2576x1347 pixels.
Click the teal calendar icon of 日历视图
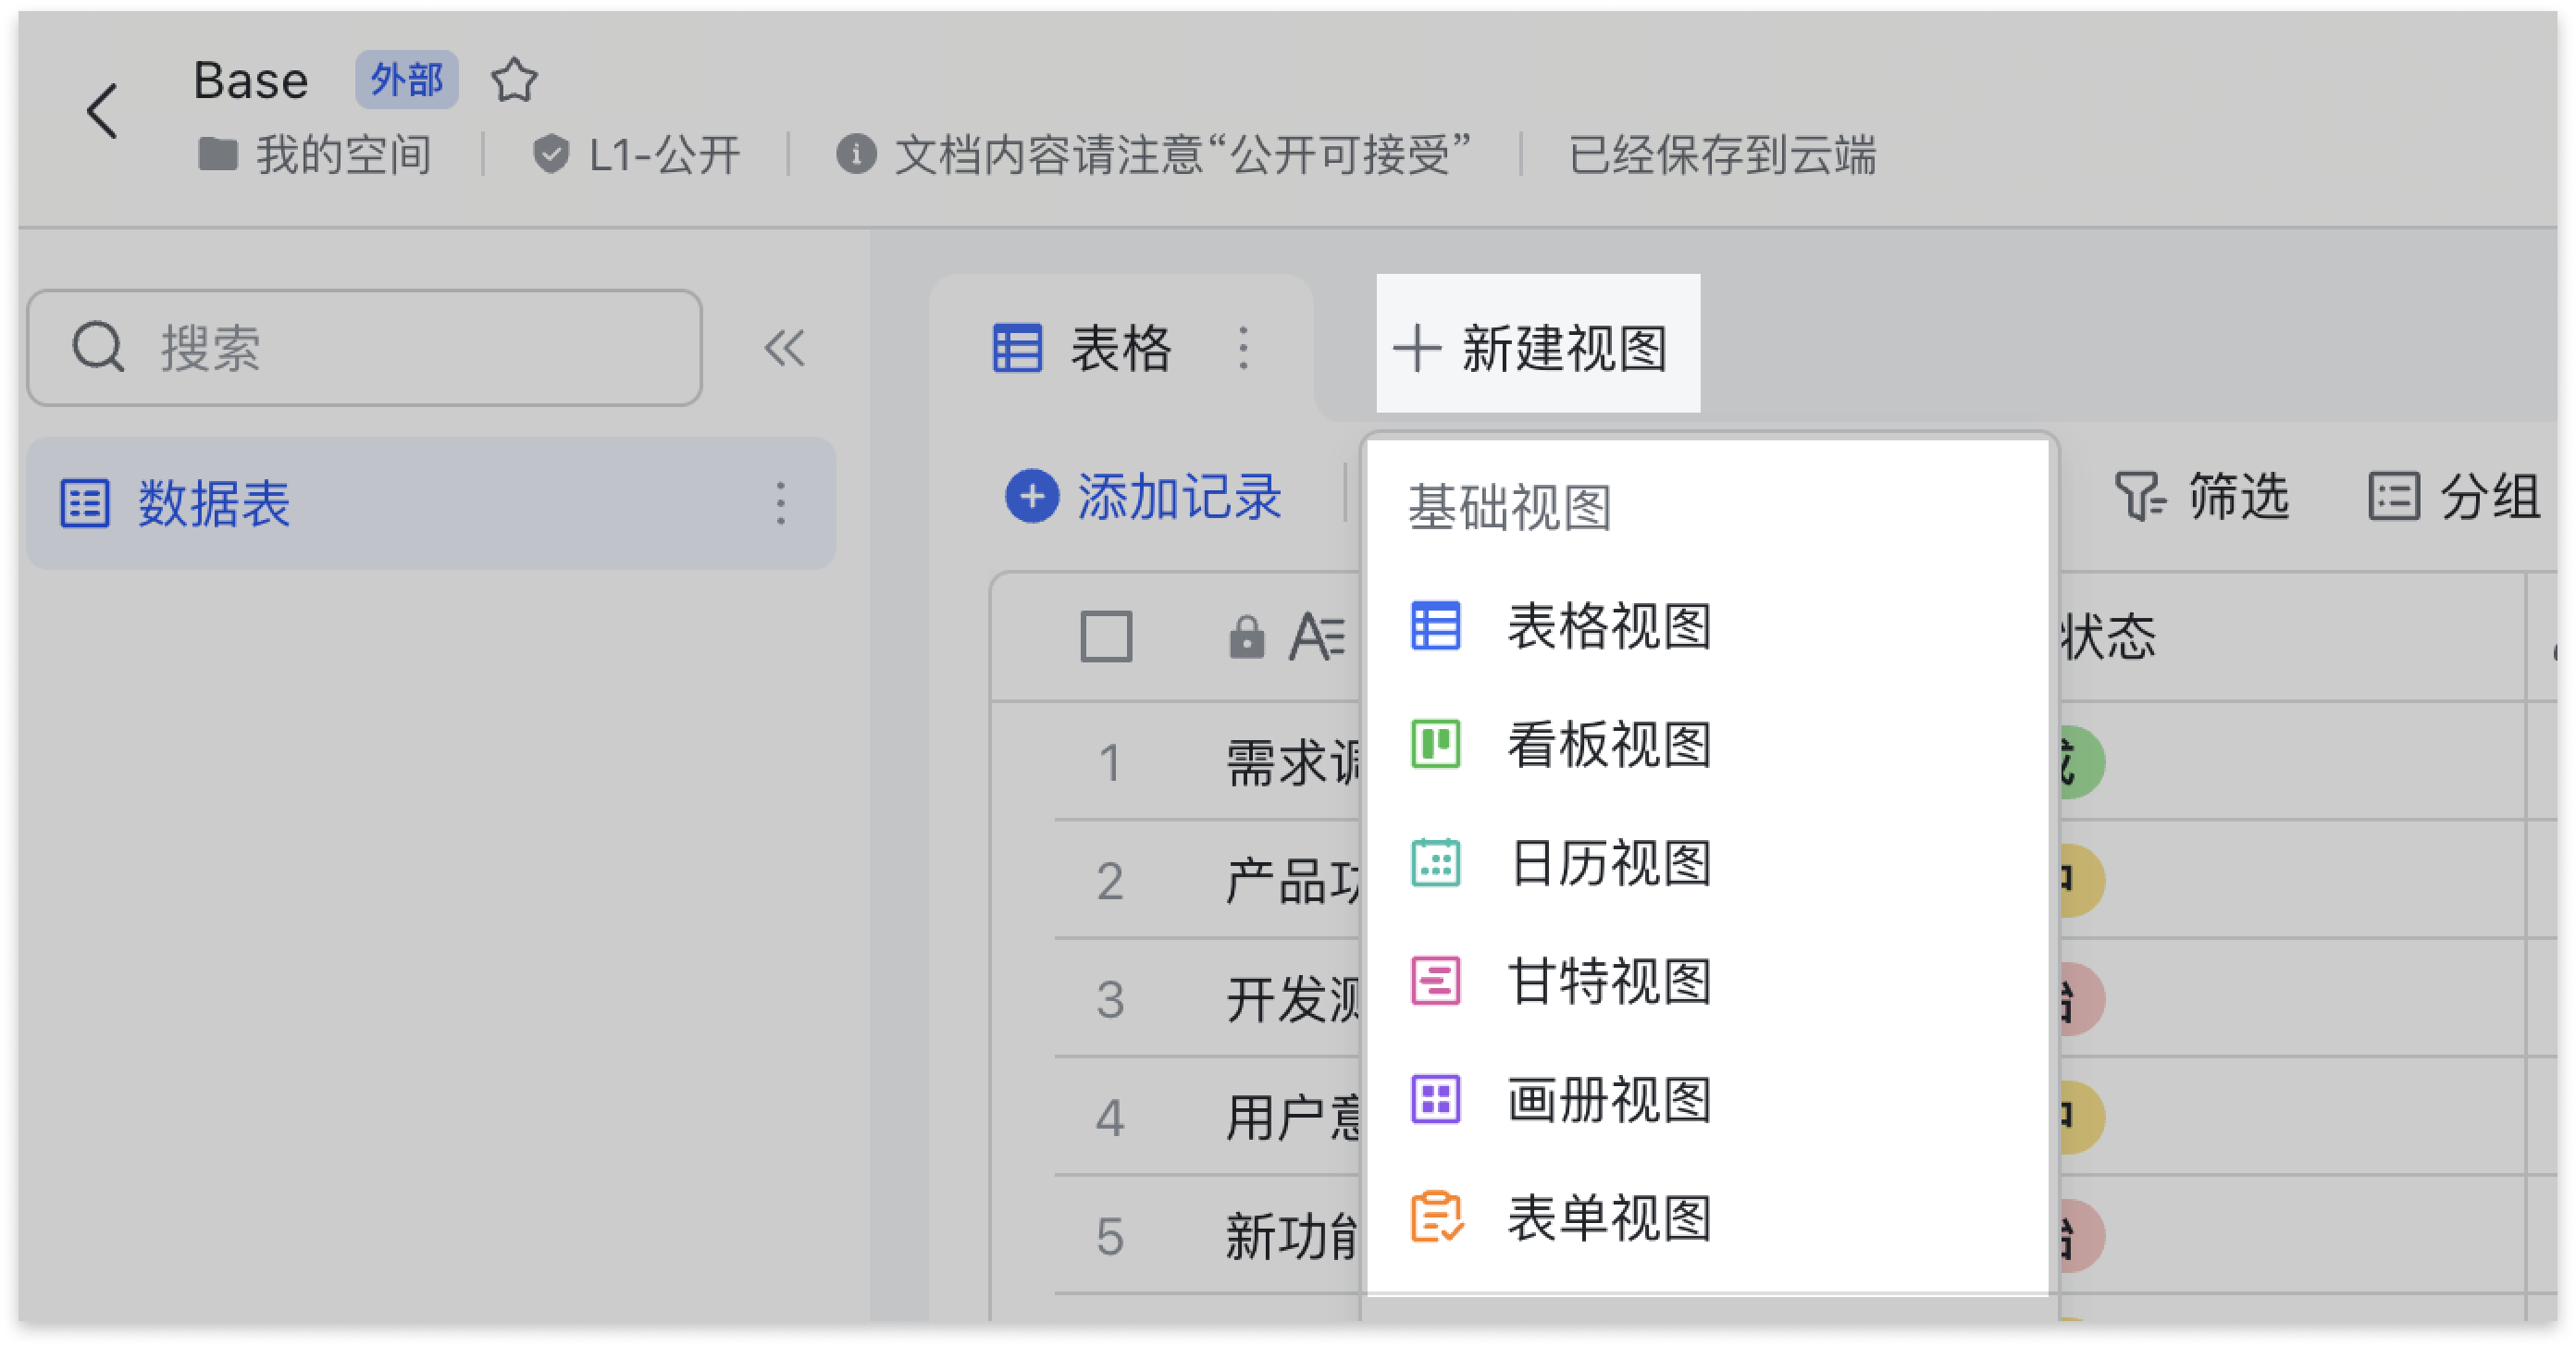pos(1435,863)
